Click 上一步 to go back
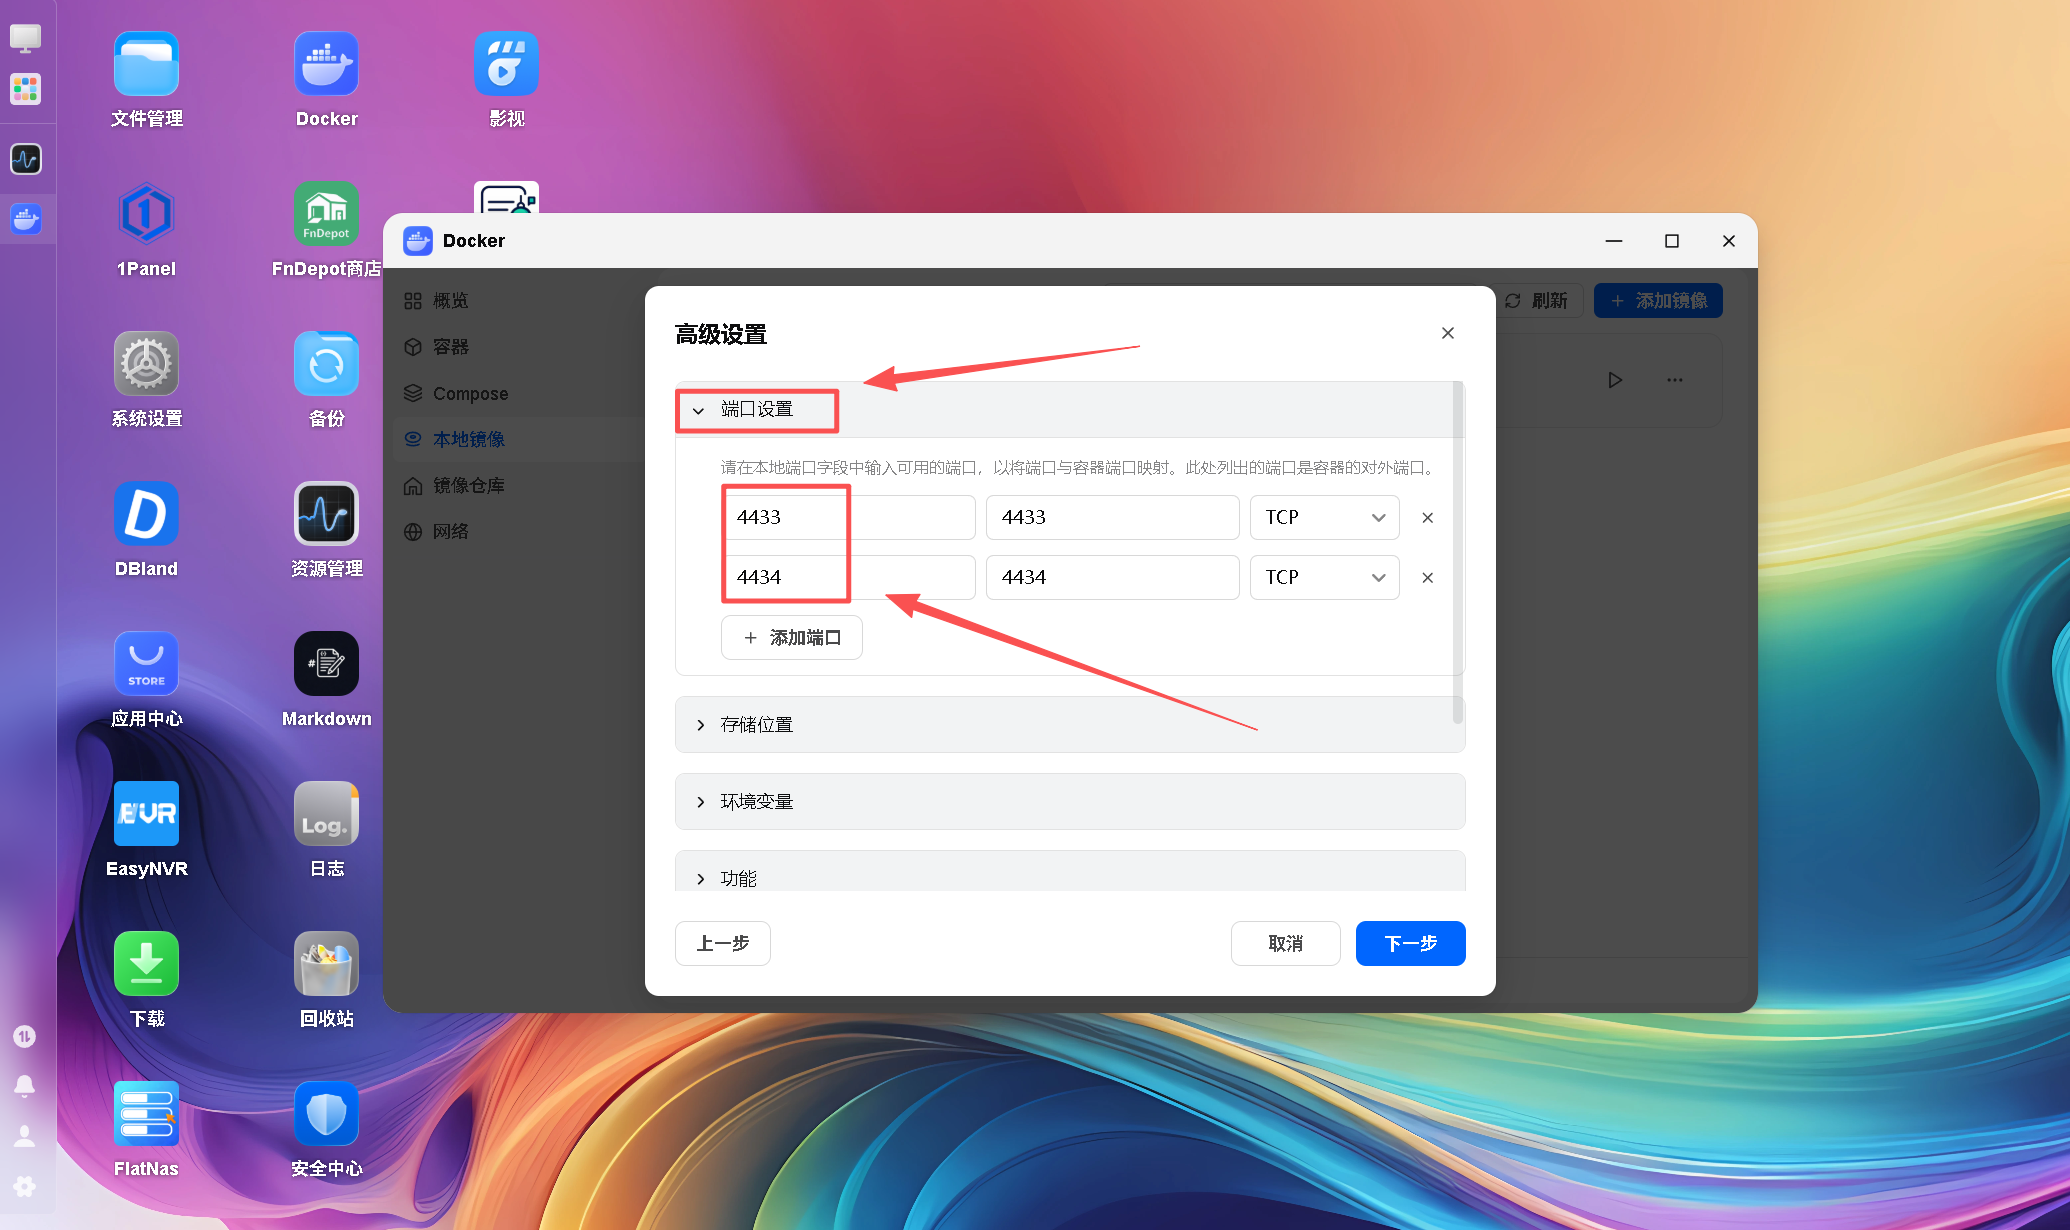The width and height of the screenshot is (2070, 1230). 723,944
